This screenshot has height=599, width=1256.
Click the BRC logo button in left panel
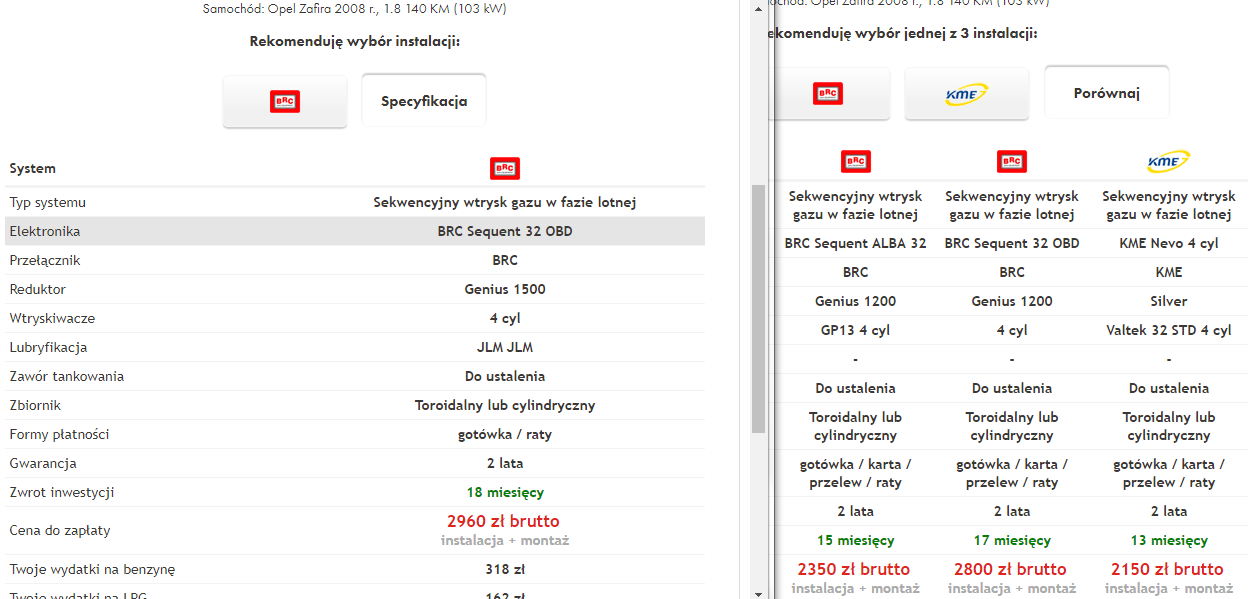coord(285,101)
